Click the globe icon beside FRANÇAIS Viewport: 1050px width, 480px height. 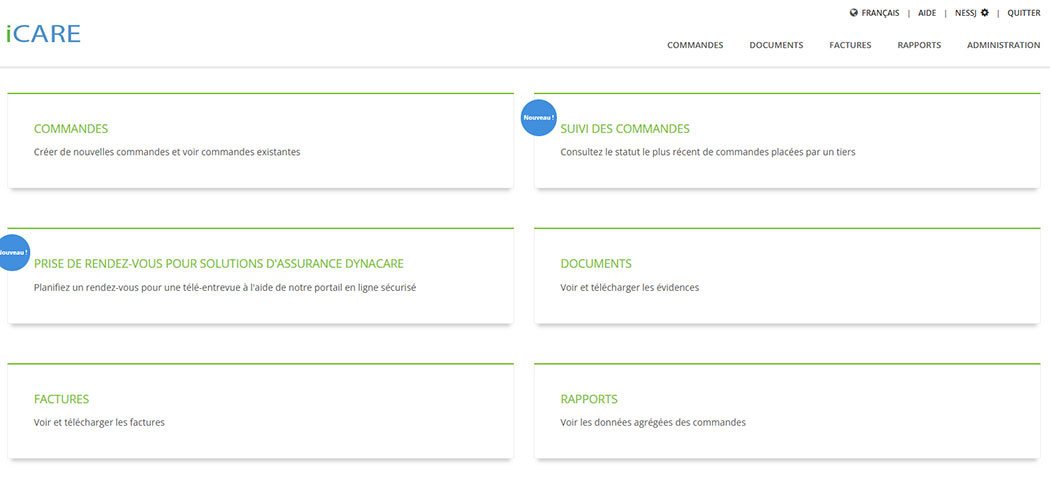click(x=853, y=13)
